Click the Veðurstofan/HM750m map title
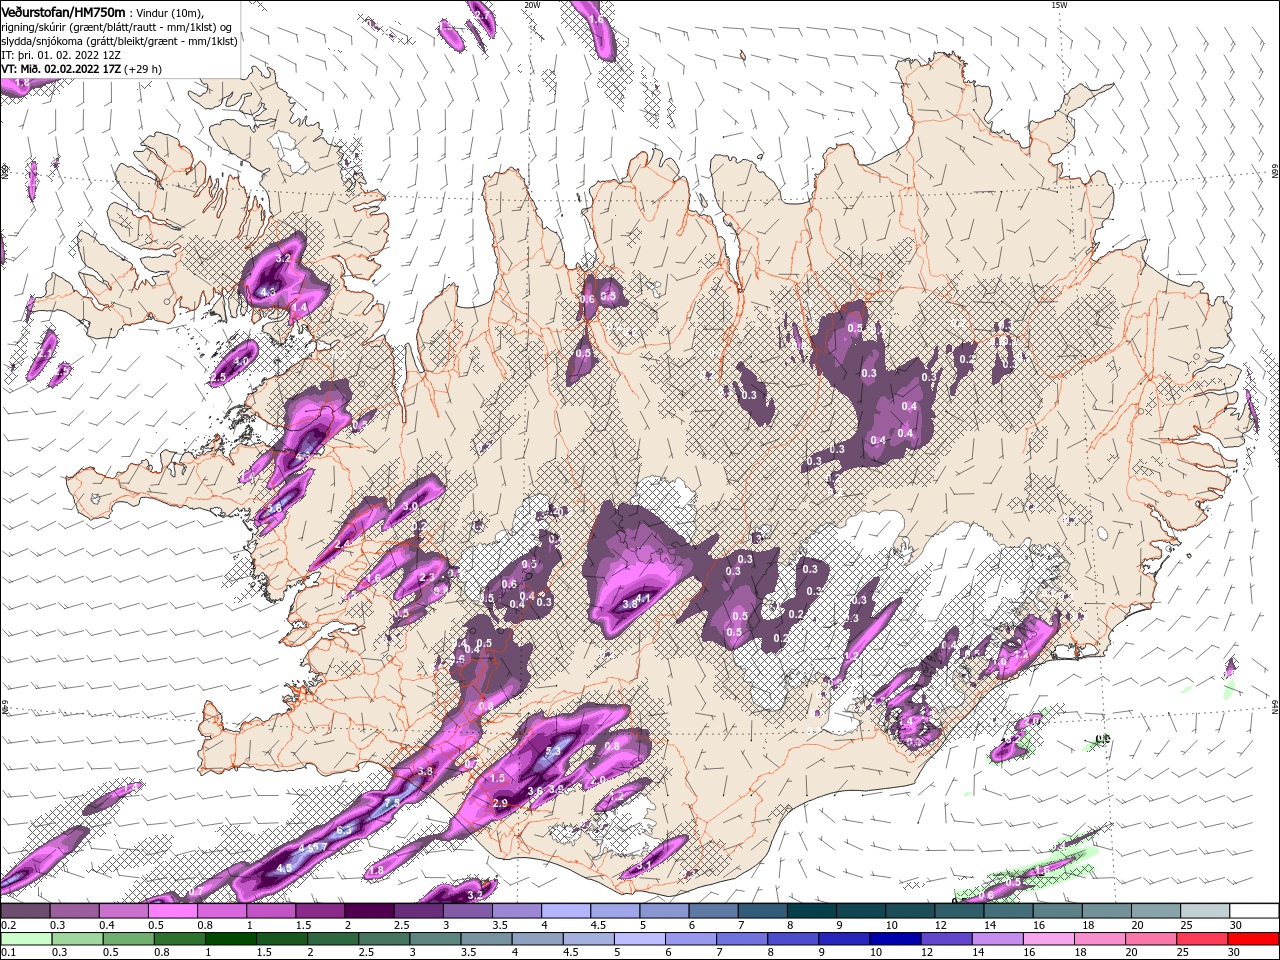1280x960 pixels. (x=63, y=11)
